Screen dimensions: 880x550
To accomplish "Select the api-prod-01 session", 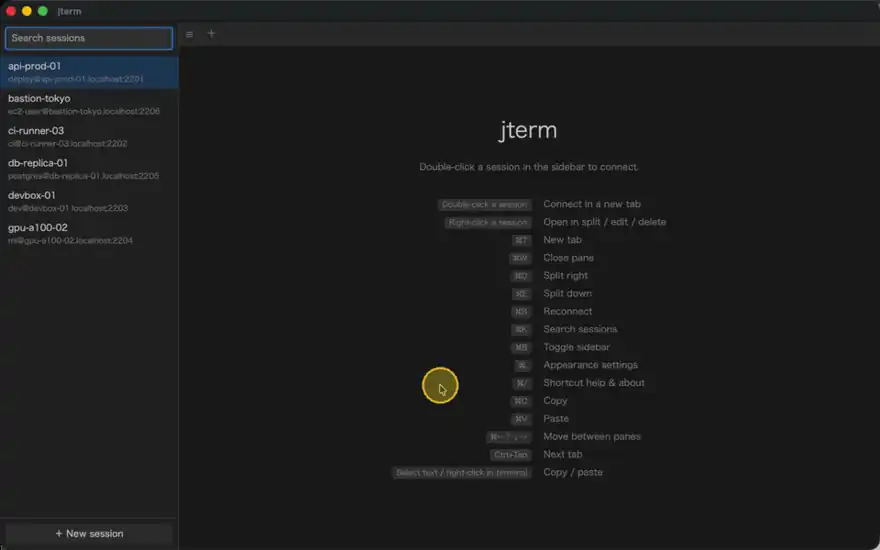I will pyautogui.click(x=89, y=72).
